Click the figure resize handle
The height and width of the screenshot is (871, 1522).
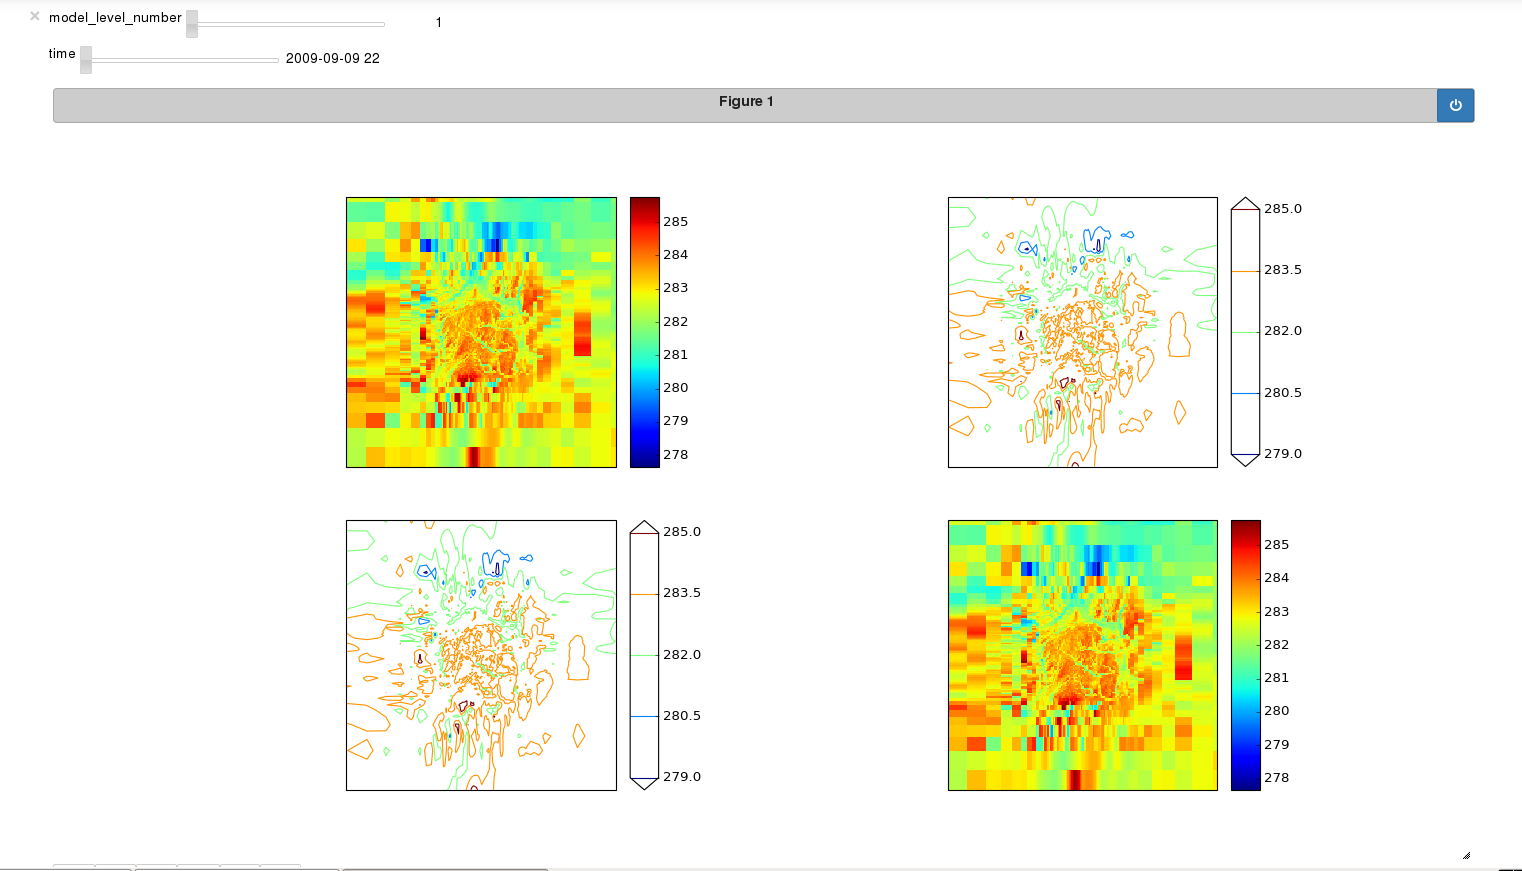(1467, 855)
